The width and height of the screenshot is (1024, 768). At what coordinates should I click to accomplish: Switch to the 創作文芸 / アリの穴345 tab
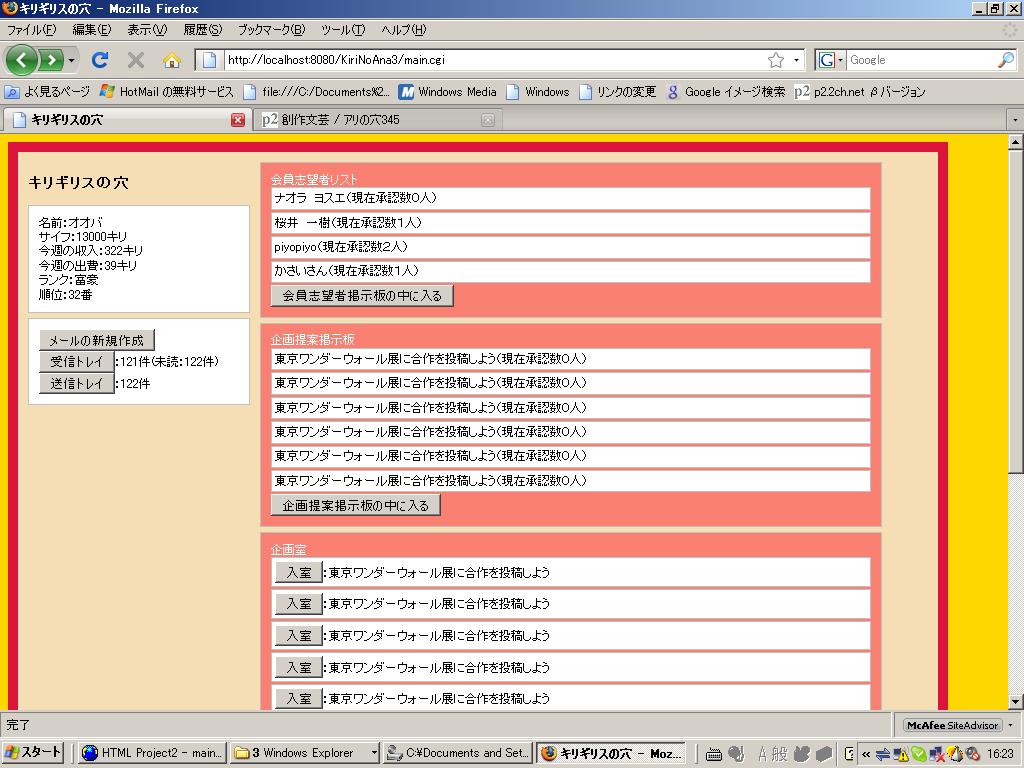coord(372,120)
